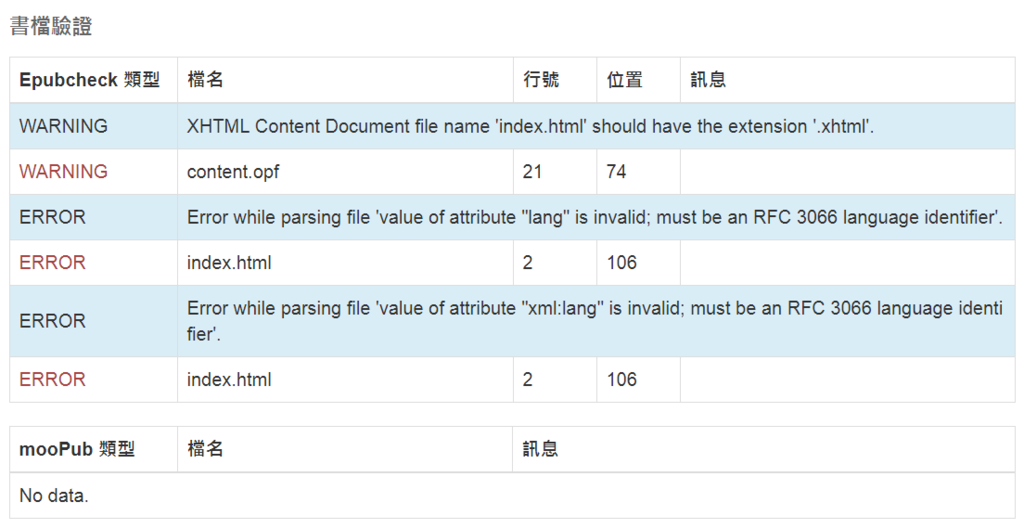This screenshot has width=1024, height=528.
Task: Click the last red ERROR label
Action: tap(52, 379)
